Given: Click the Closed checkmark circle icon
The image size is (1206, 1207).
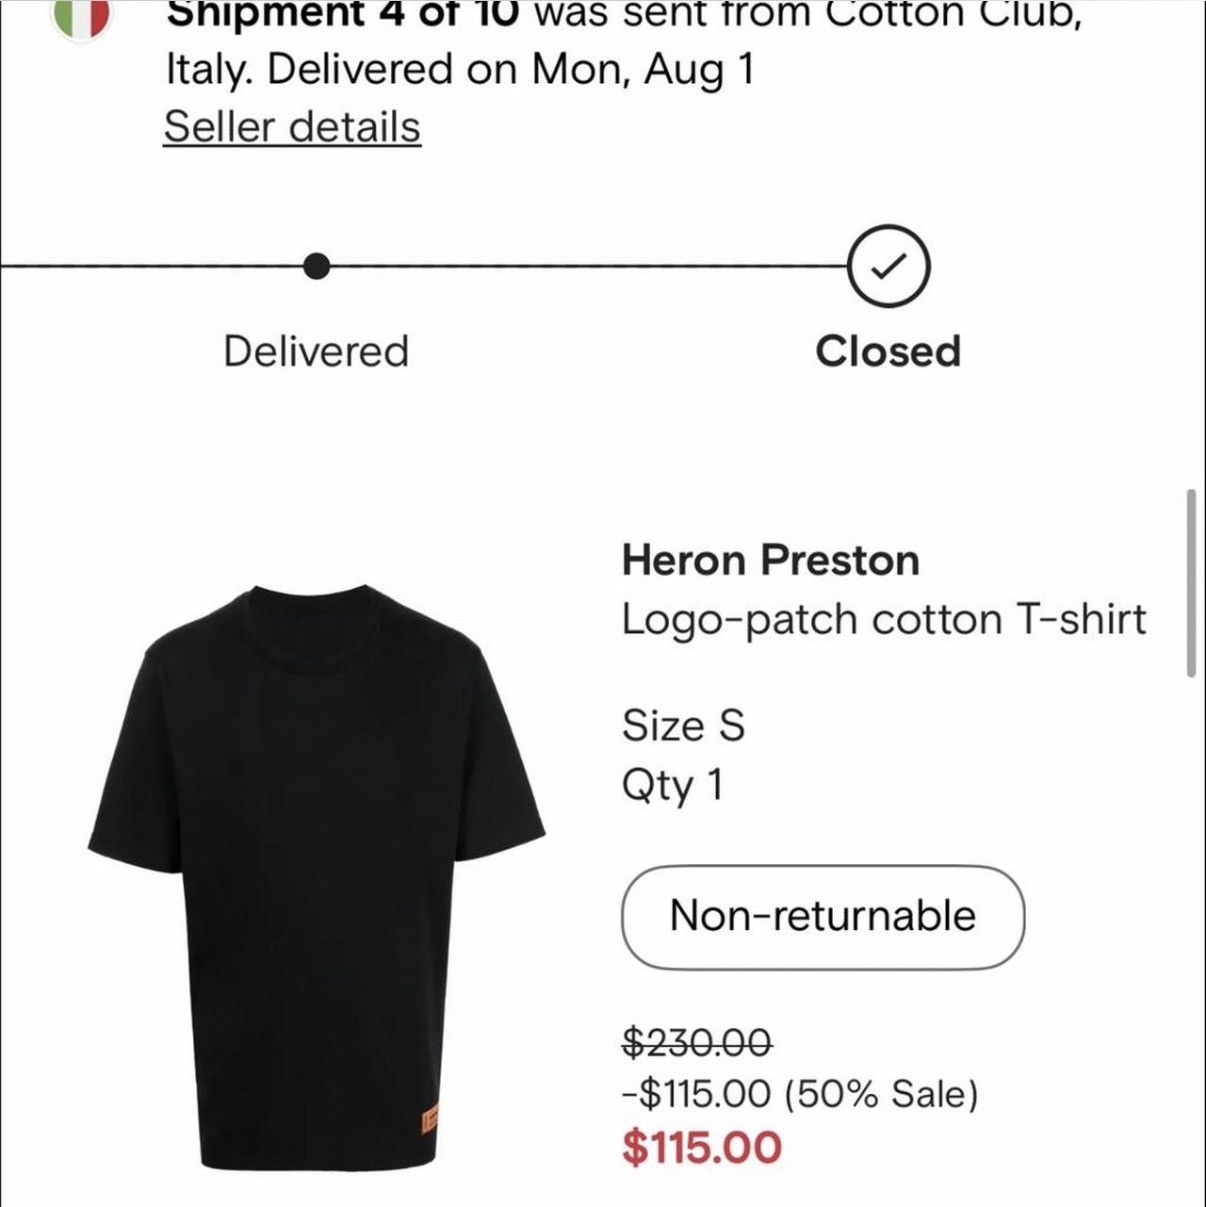Looking at the screenshot, I should [x=889, y=267].
